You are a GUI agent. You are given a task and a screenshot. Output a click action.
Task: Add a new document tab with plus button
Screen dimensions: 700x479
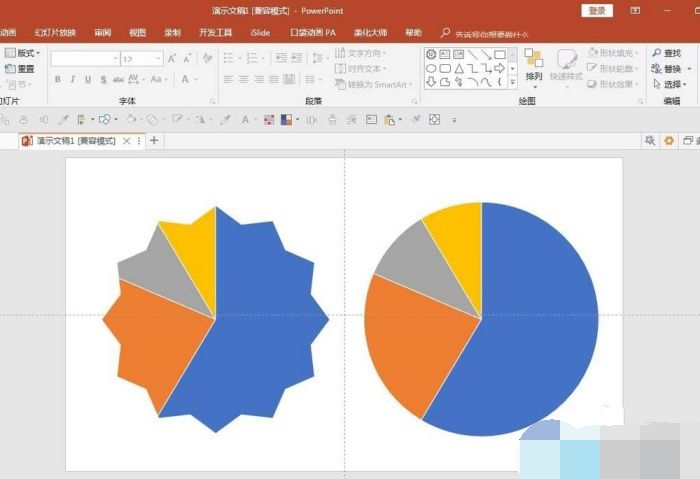tap(154, 141)
